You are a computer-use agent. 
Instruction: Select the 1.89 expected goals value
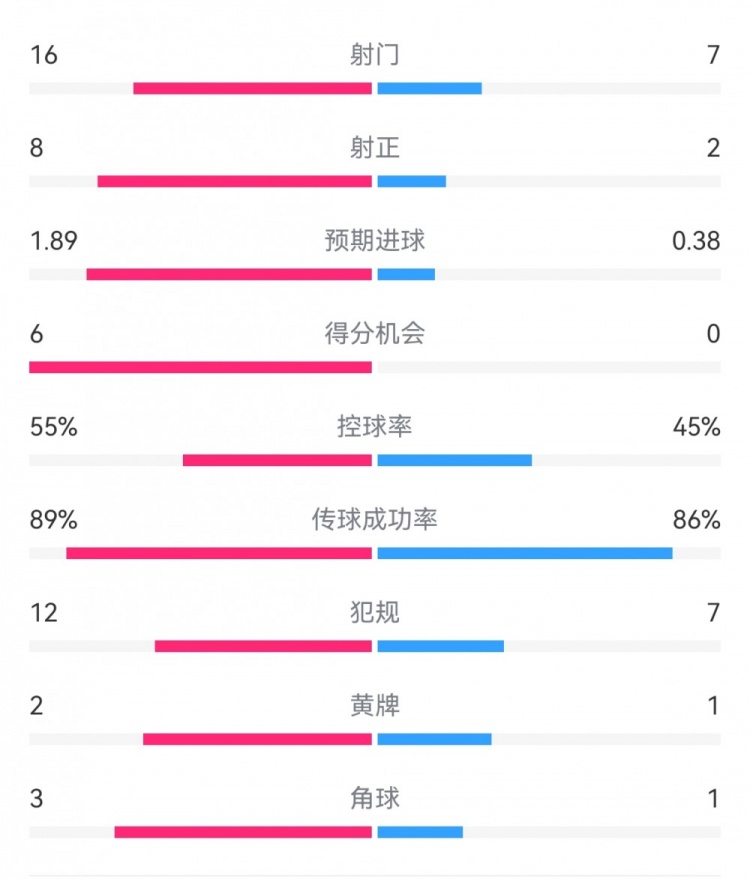tap(54, 241)
